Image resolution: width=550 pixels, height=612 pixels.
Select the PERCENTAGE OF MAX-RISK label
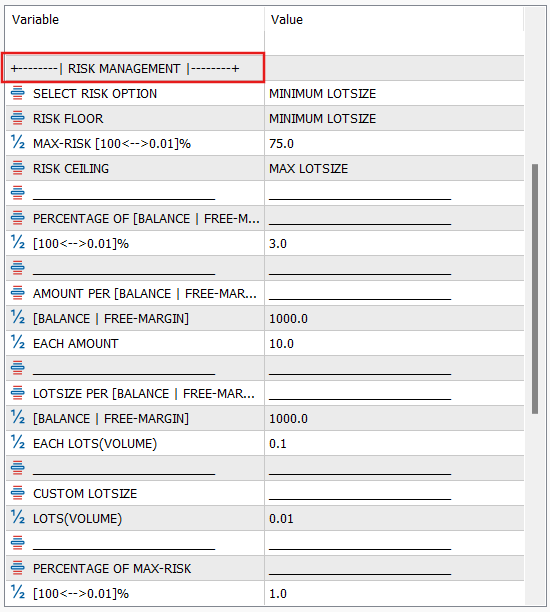(112, 568)
